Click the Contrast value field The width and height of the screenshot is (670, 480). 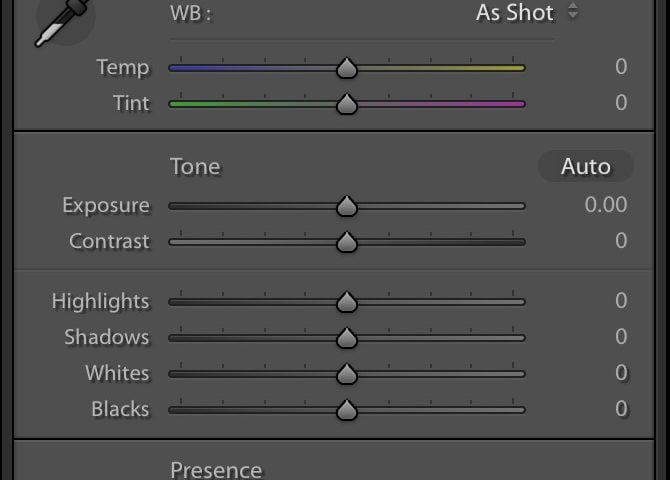click(x=621, y=241)
